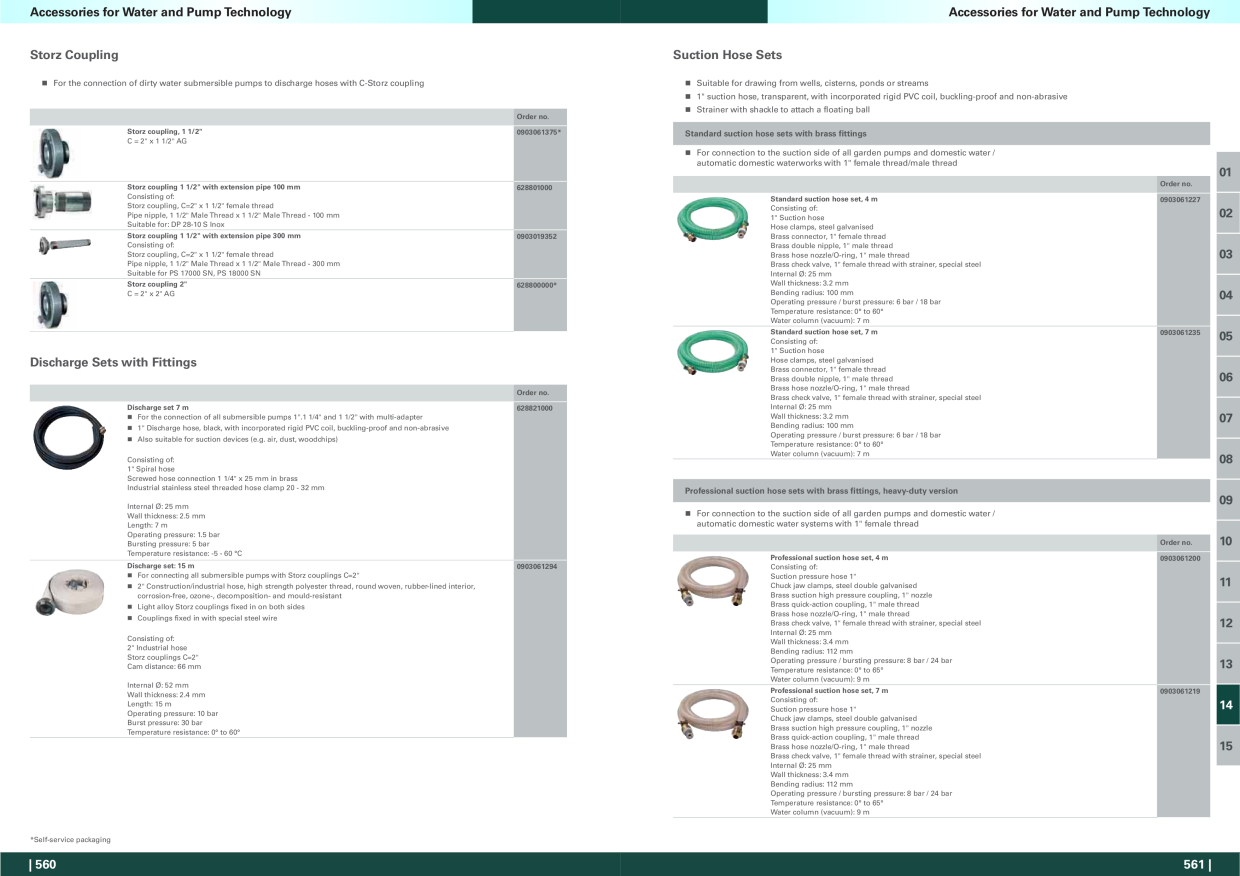Screen dimensions: 1240x876
Task: Open chapter tab 02
Action: click(x=1227, y=213)
